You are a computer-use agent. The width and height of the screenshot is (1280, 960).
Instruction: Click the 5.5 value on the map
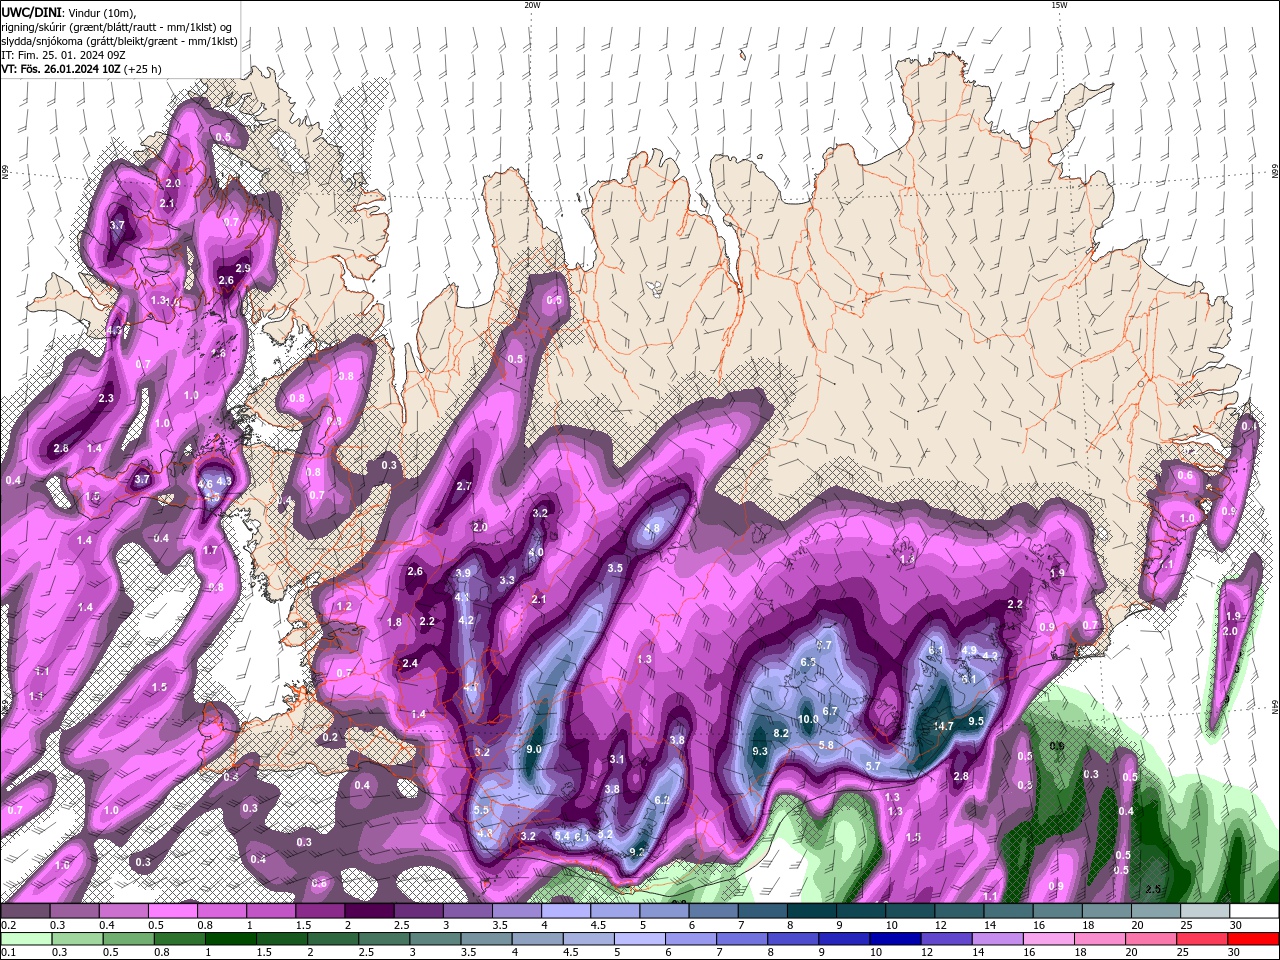coord(481,810)
